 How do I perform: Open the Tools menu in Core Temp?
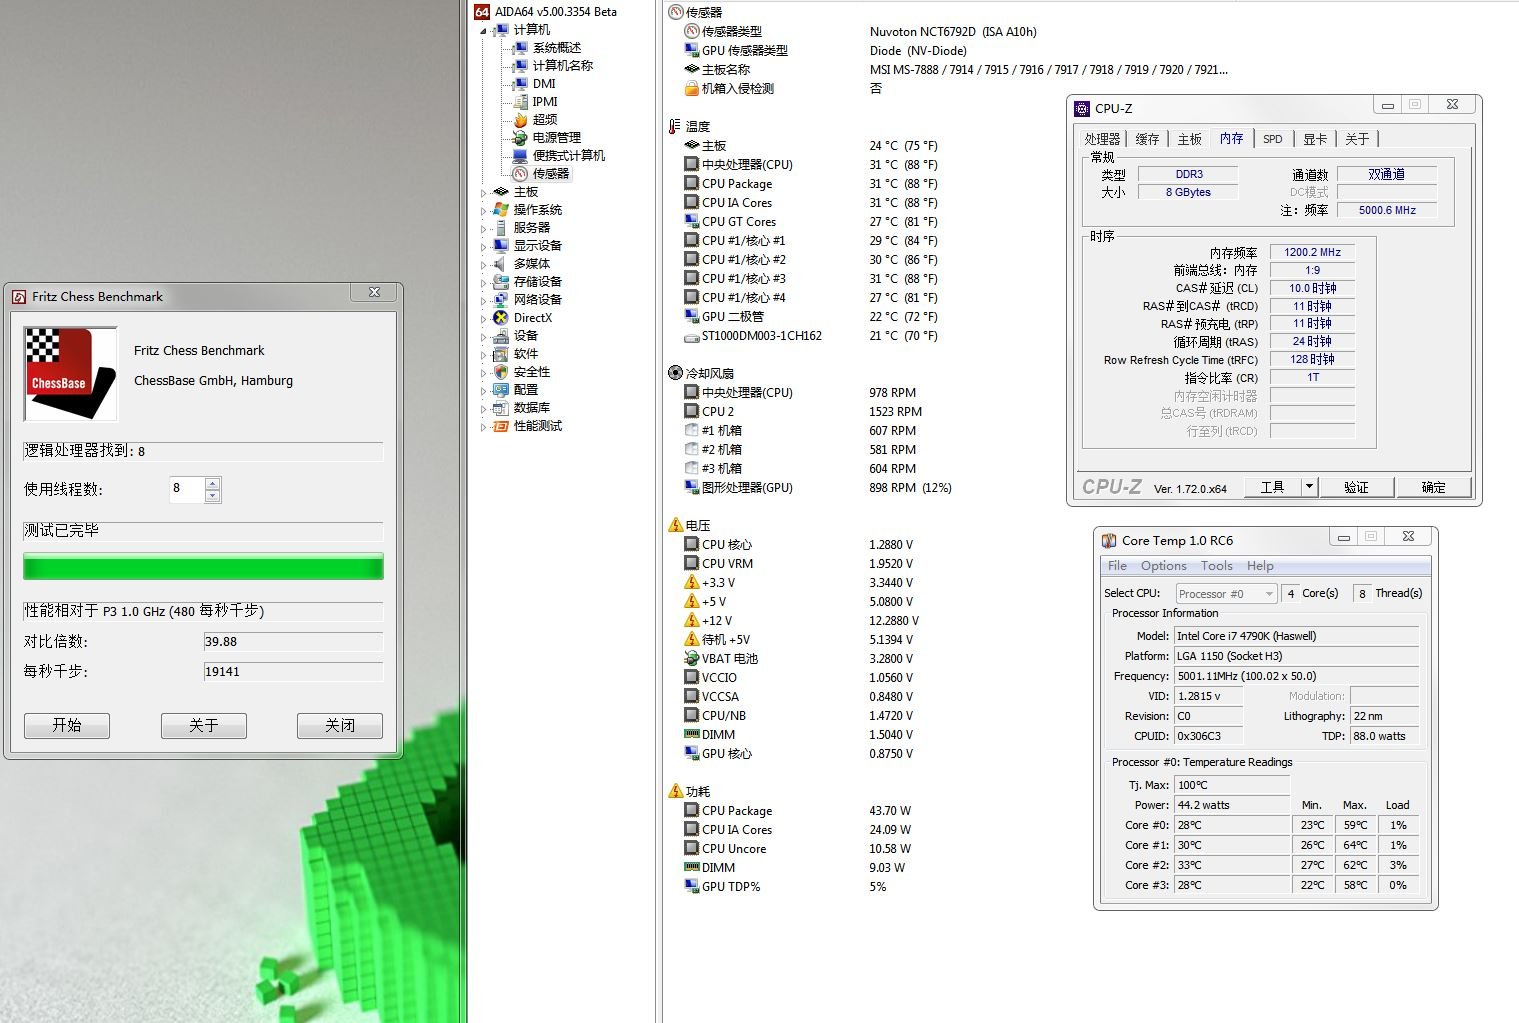(x=1216, y=566)
